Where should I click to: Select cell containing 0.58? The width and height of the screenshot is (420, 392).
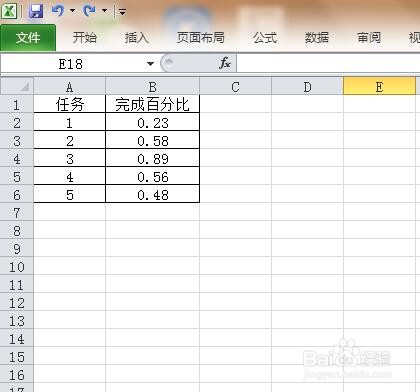152,140
